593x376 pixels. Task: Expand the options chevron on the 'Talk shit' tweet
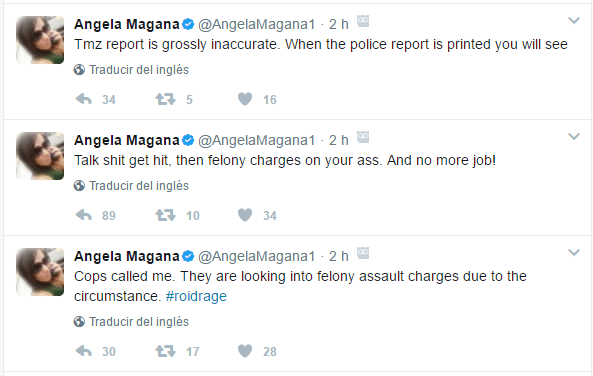point(574,137)
